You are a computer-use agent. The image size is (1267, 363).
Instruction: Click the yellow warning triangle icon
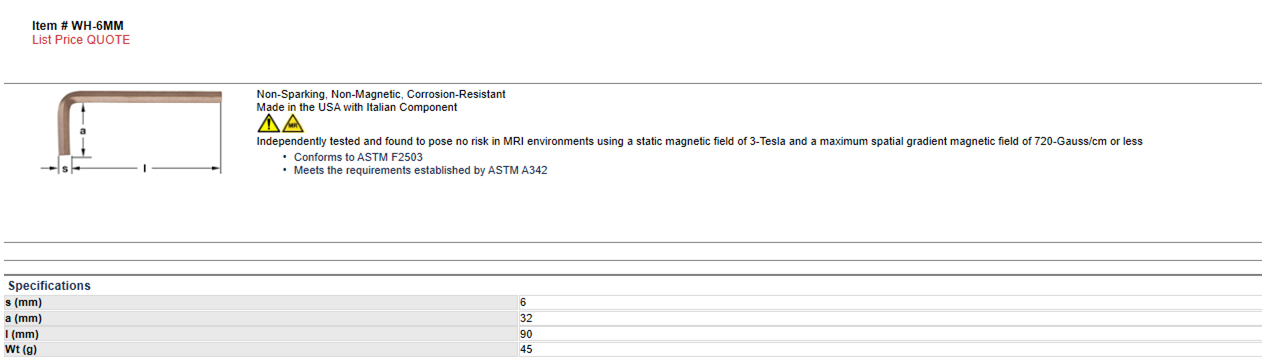pos(268,123)
